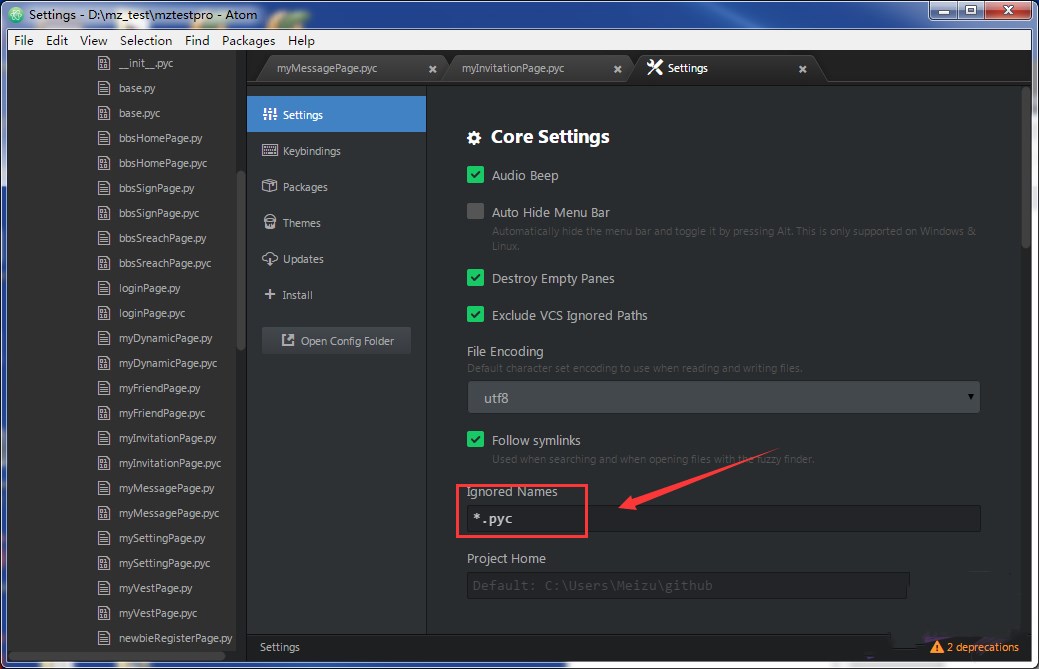This screenshot has width=1039, height=669.
Task: Toggle the Follow symlinks checkbox
Action: (x=476, y=440)
